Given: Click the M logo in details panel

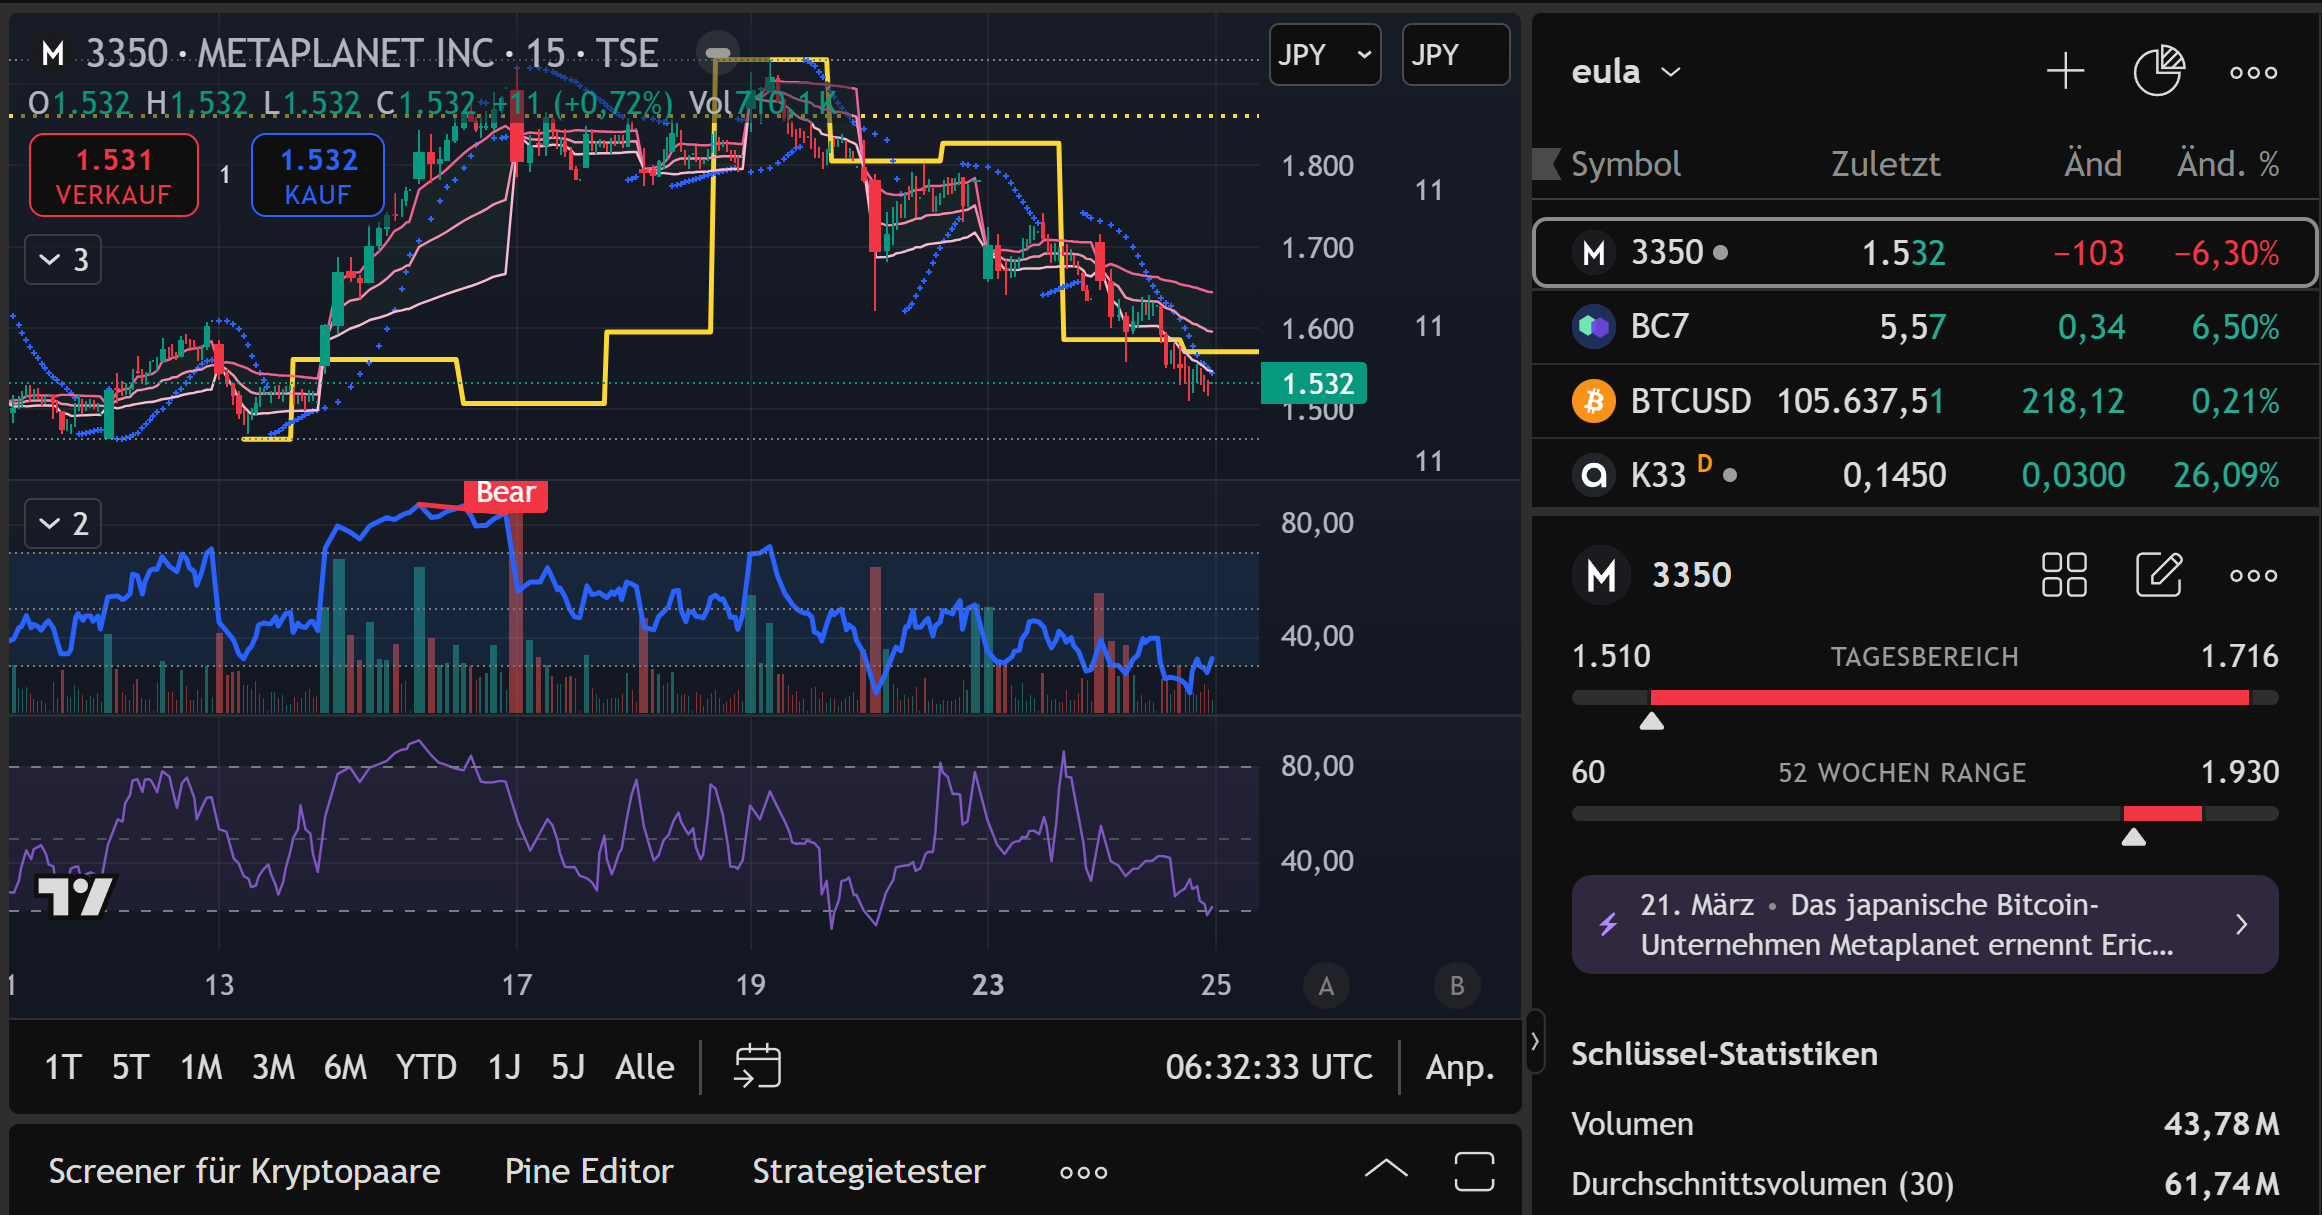Looking at the screenshot, I should [x=1601, y=575].
